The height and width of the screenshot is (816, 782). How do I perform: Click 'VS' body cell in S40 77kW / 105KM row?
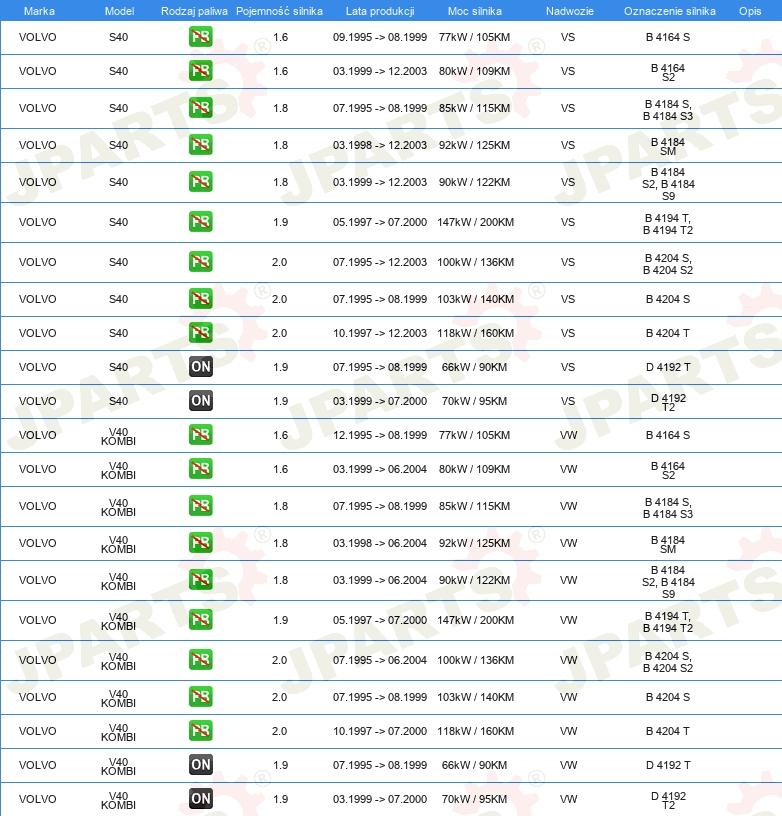click(568, 37)
